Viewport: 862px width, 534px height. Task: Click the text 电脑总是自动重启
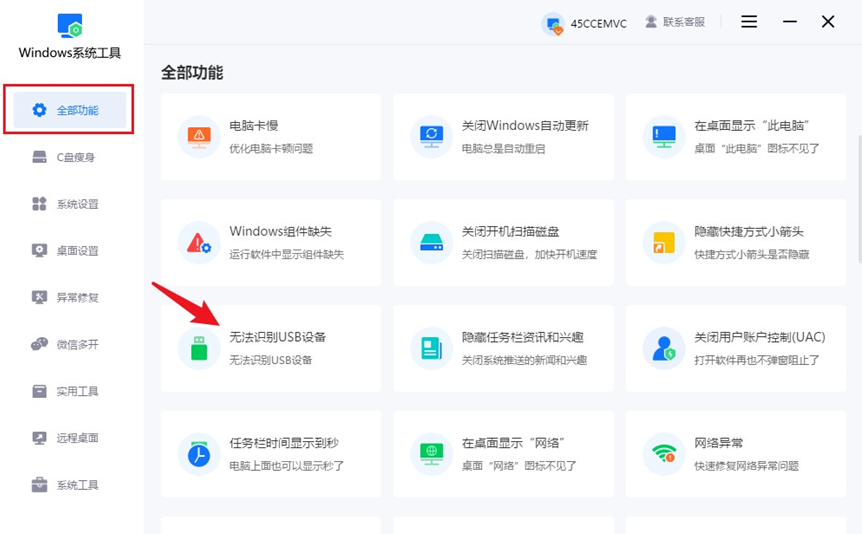click(x=504, y=148)
